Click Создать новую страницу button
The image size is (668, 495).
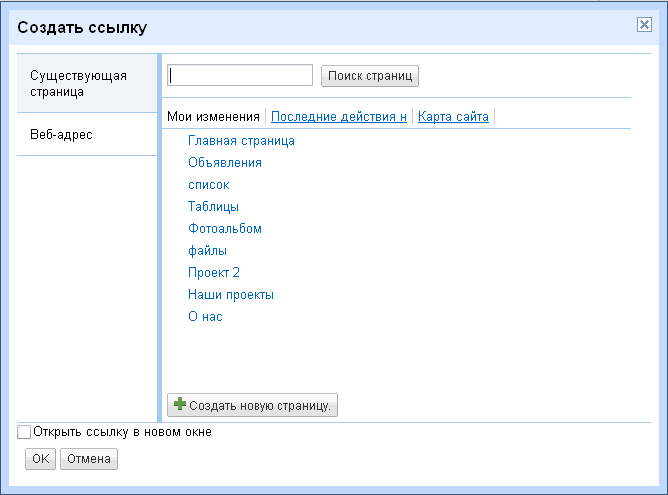pyautogui.click(x=252, y=405)
